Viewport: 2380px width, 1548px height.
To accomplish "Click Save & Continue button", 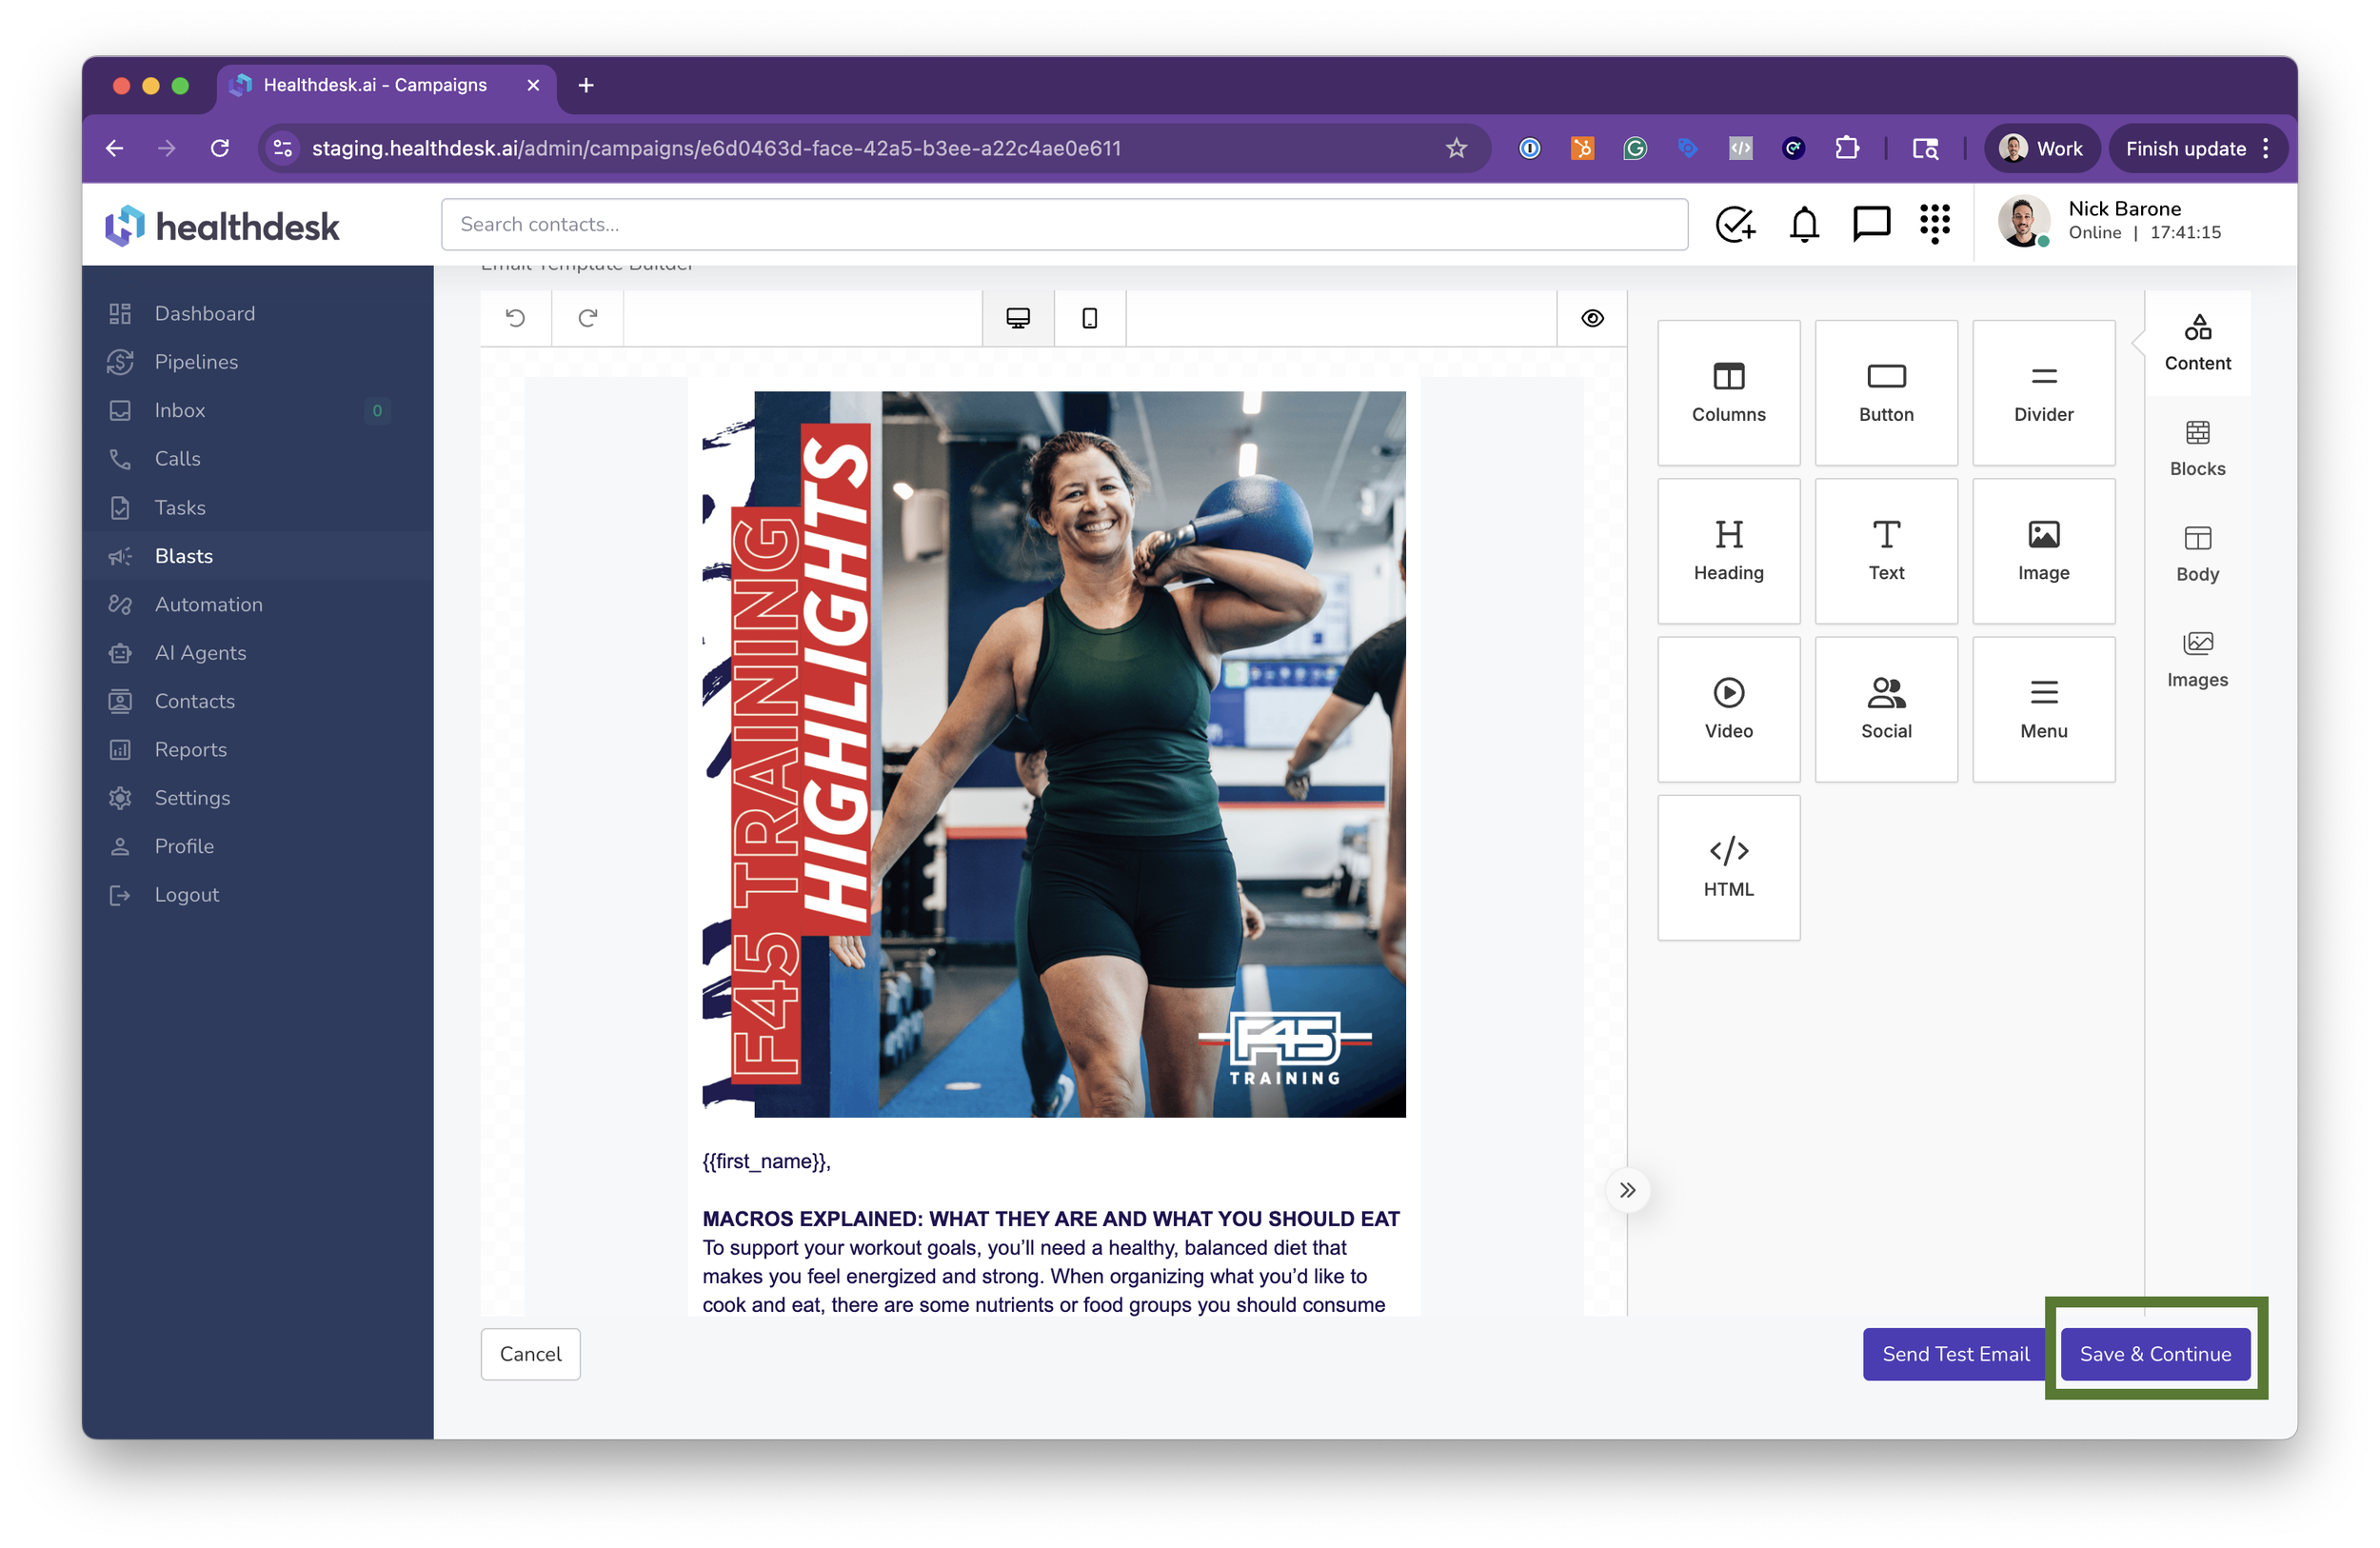I will 2154,1353.
